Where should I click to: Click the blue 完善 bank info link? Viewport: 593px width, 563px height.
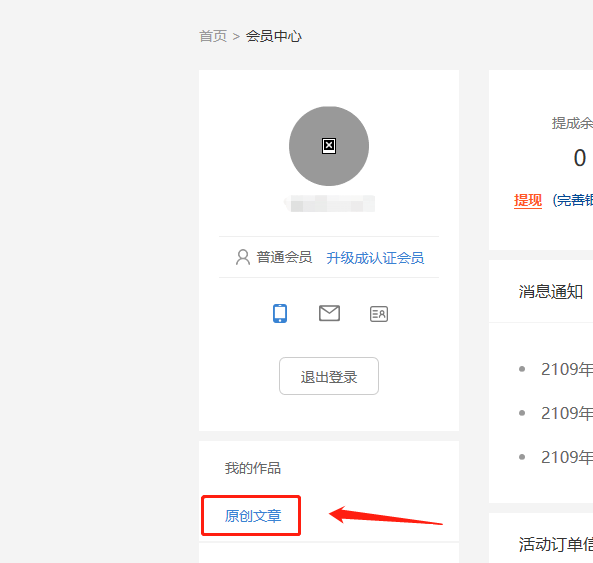[x=572, y=200]
